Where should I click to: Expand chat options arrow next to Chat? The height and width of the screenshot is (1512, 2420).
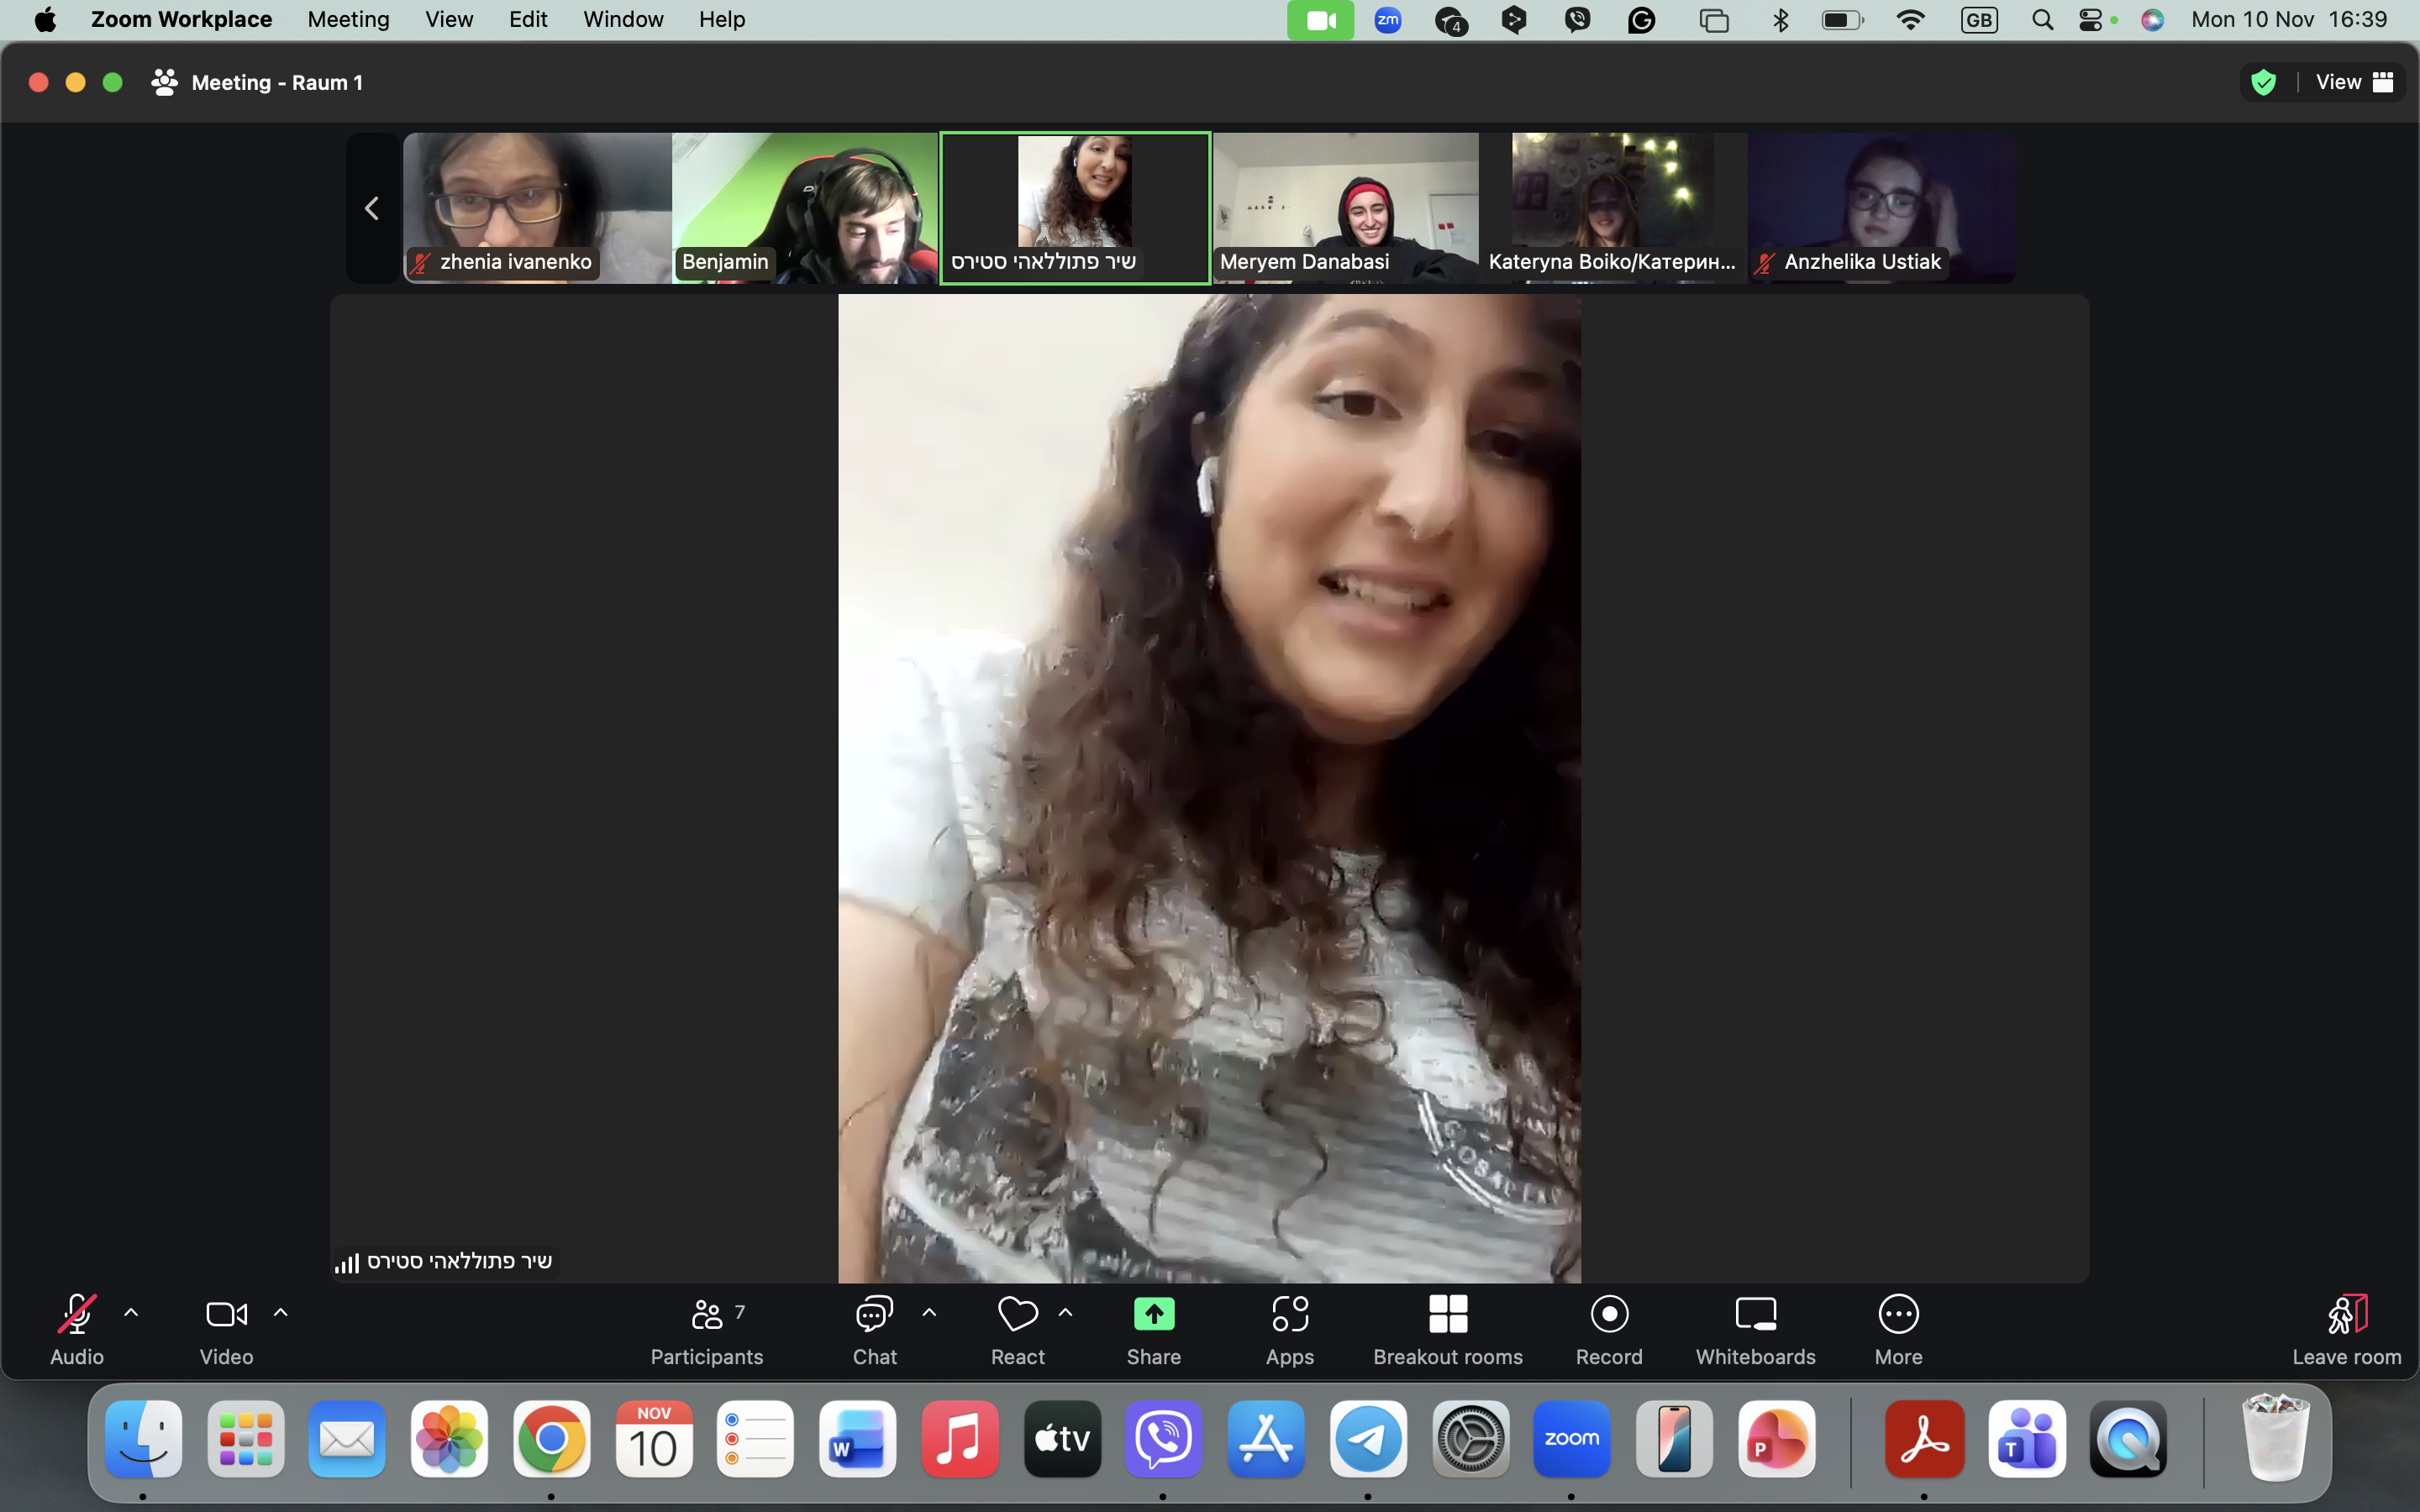pyautogui.click(x=929, y=1313)
